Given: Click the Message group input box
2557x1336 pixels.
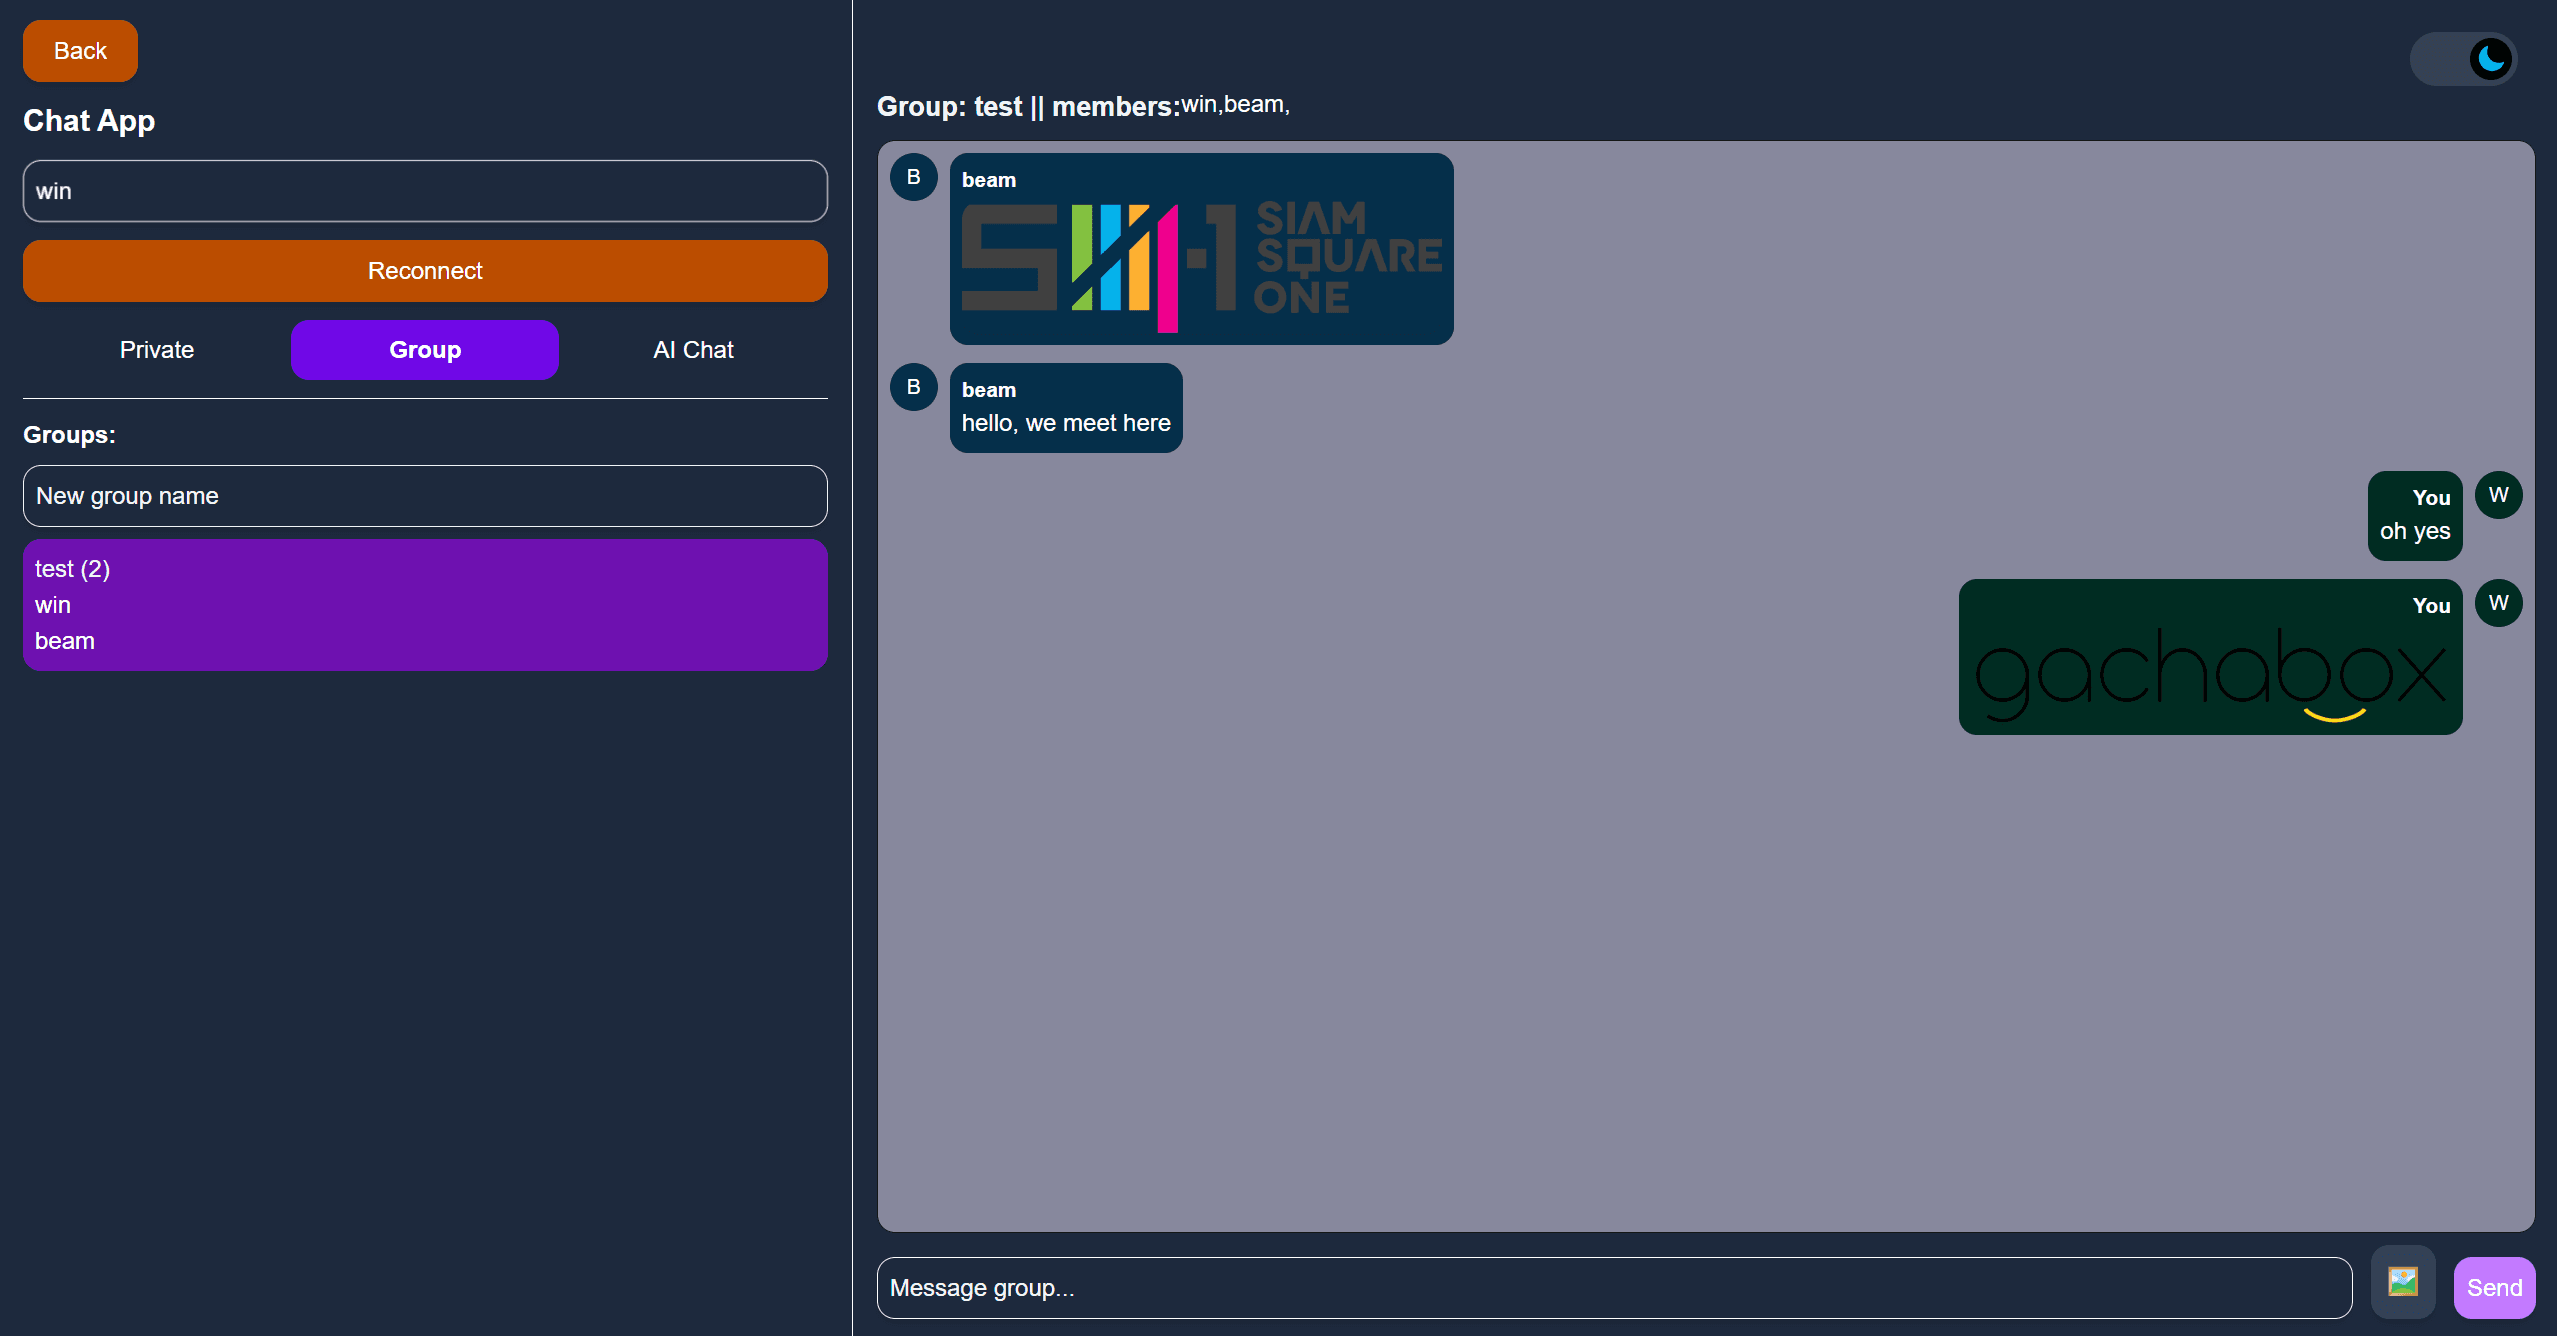Looking at the screenshot, I should 1614,1288.
